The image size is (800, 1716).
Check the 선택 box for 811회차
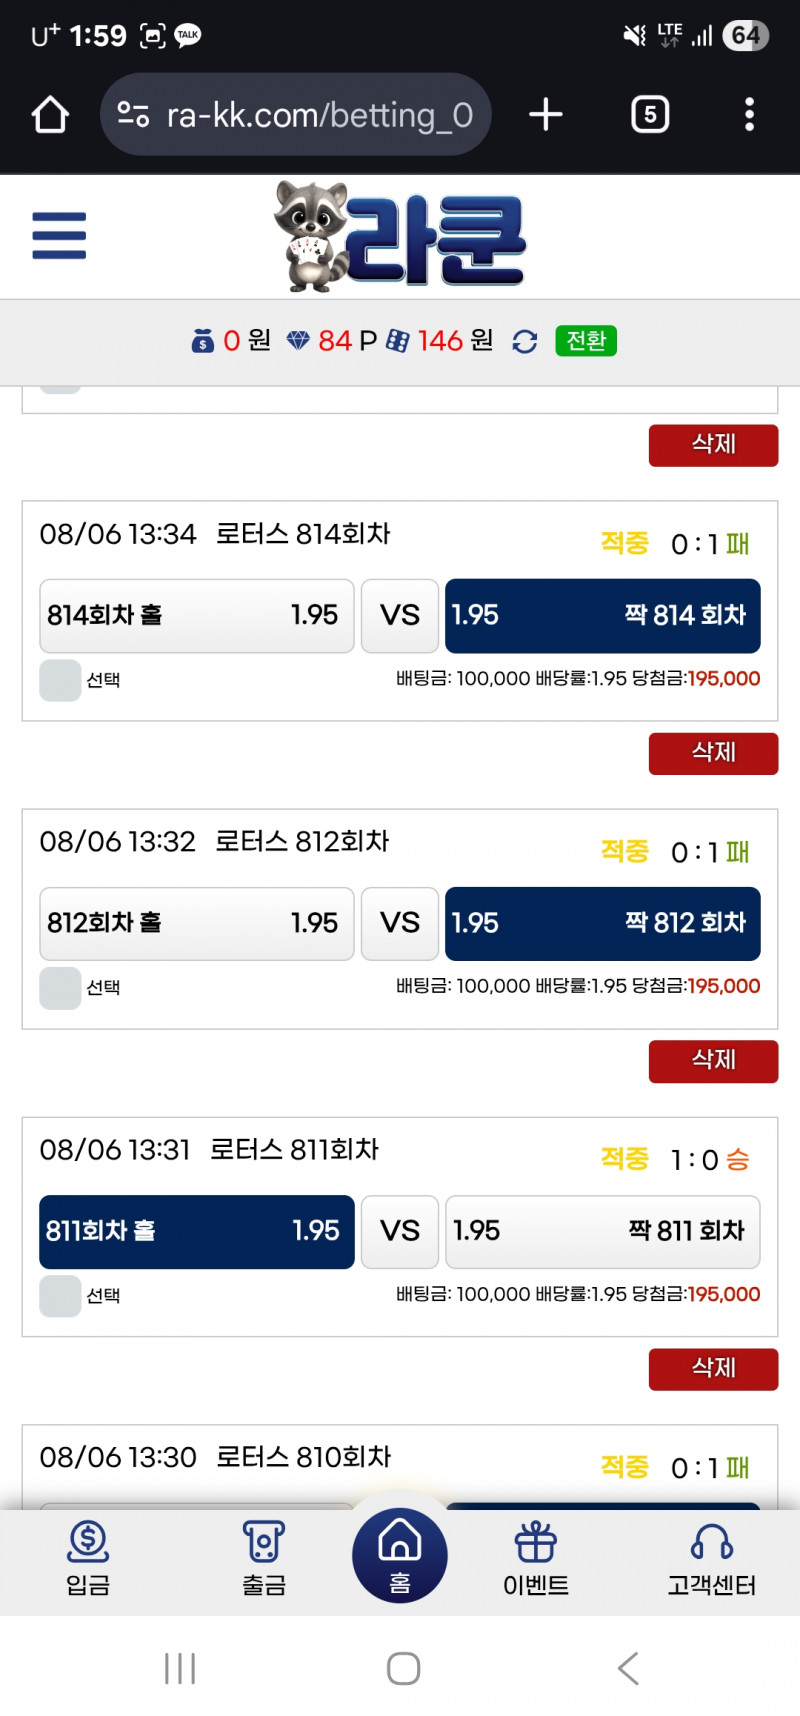60,1296
